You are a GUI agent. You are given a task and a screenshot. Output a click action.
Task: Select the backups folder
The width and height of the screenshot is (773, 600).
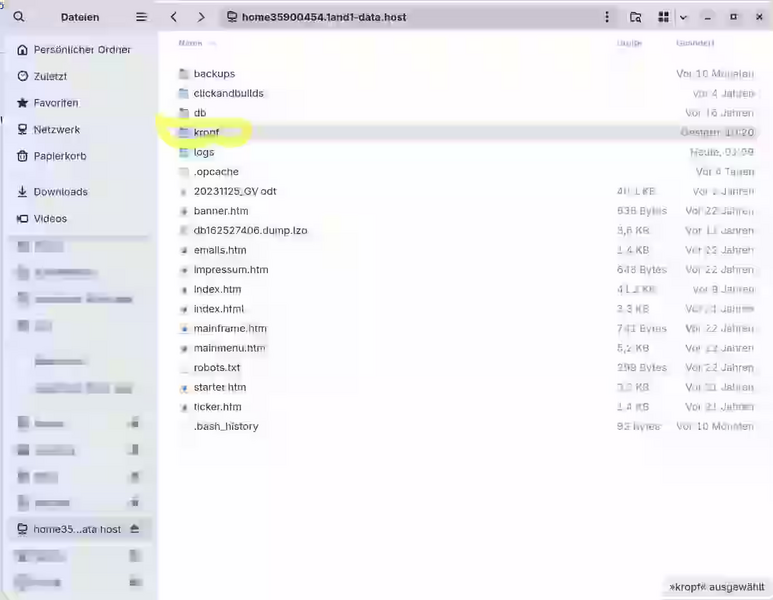point(465,74)
